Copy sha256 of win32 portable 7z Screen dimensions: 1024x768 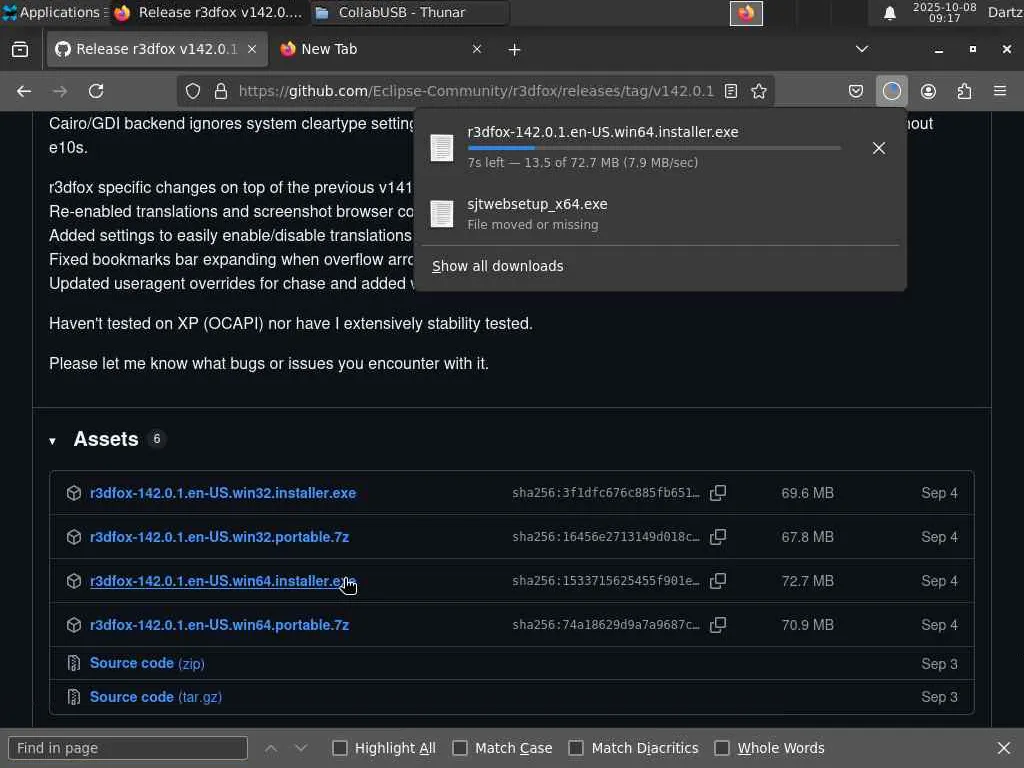click(718, 537)
